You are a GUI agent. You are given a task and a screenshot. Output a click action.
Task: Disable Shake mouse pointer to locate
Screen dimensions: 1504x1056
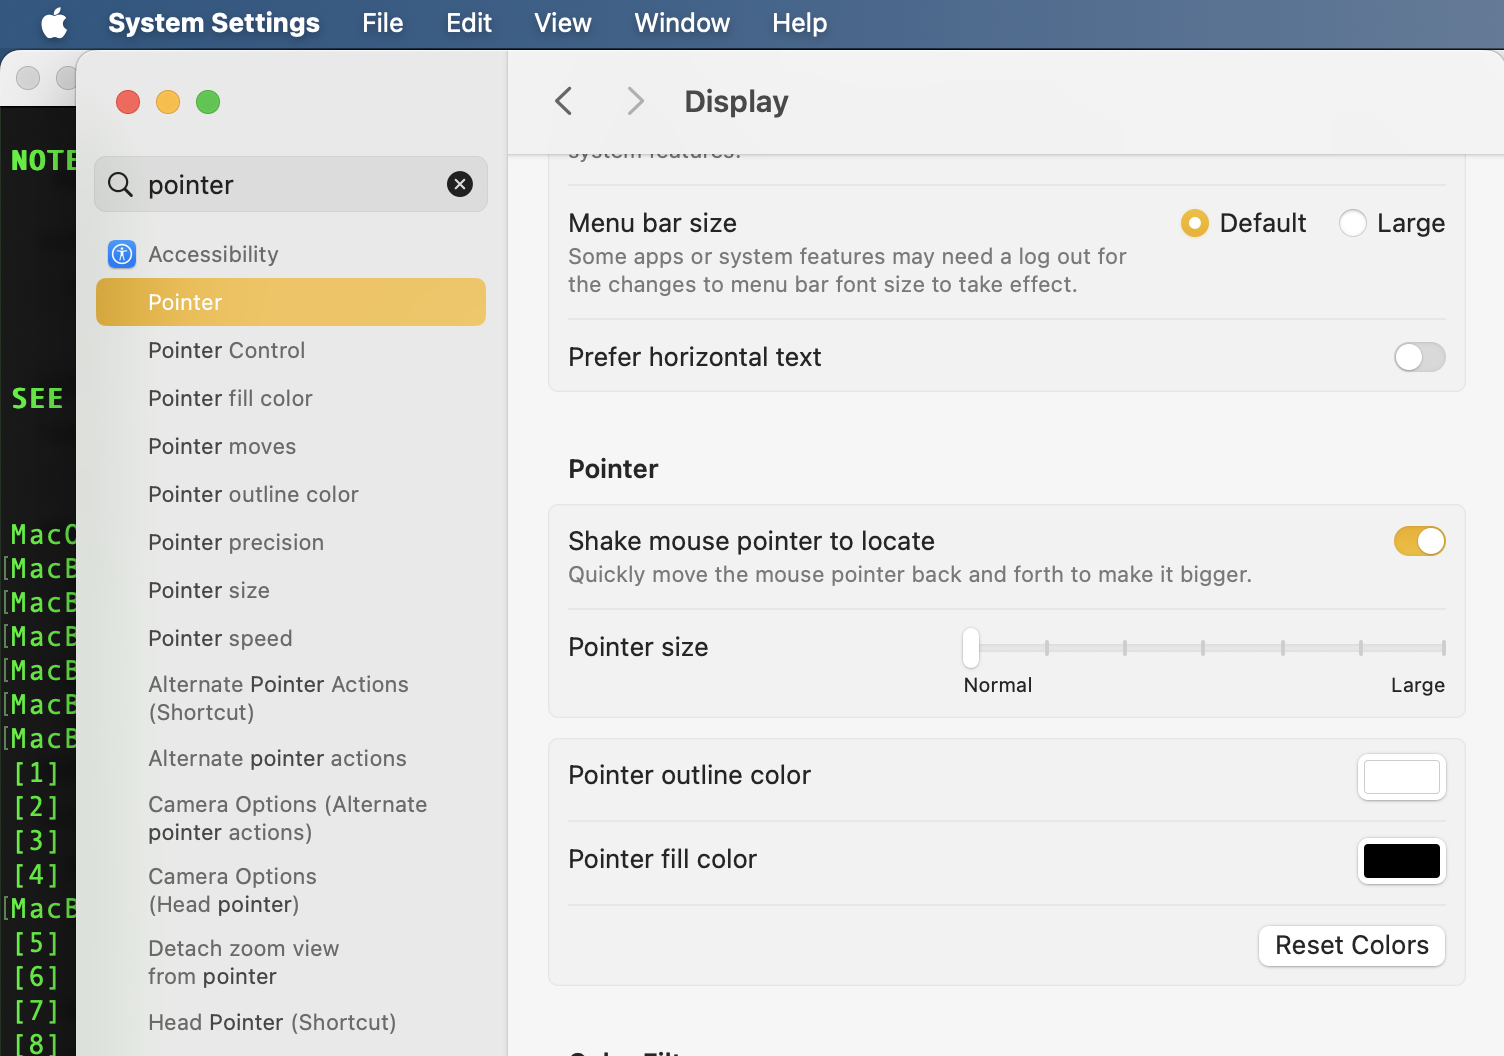[x=1419, y=541]
